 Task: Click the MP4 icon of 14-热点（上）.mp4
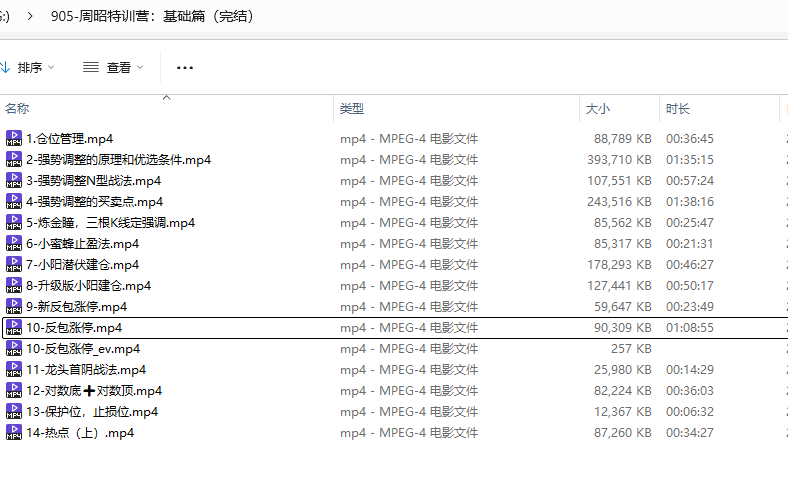(14, 433)
